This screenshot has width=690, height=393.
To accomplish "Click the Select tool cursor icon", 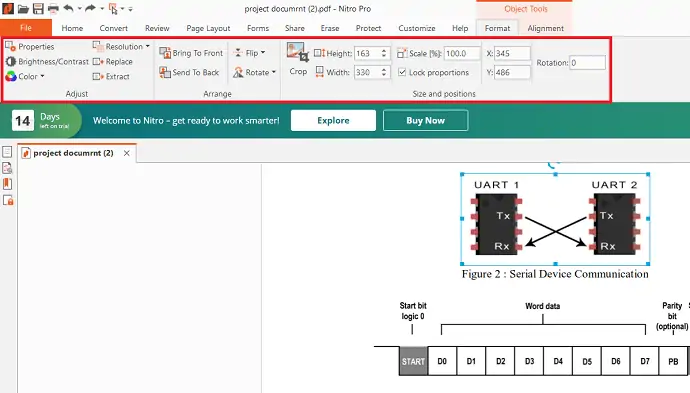I will [x=113, y=8].
